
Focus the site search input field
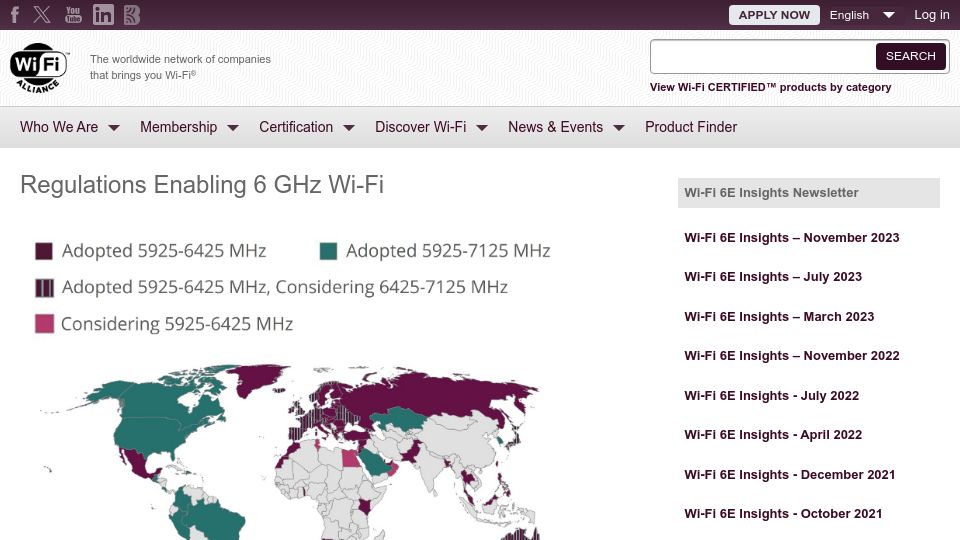(763, 56)
